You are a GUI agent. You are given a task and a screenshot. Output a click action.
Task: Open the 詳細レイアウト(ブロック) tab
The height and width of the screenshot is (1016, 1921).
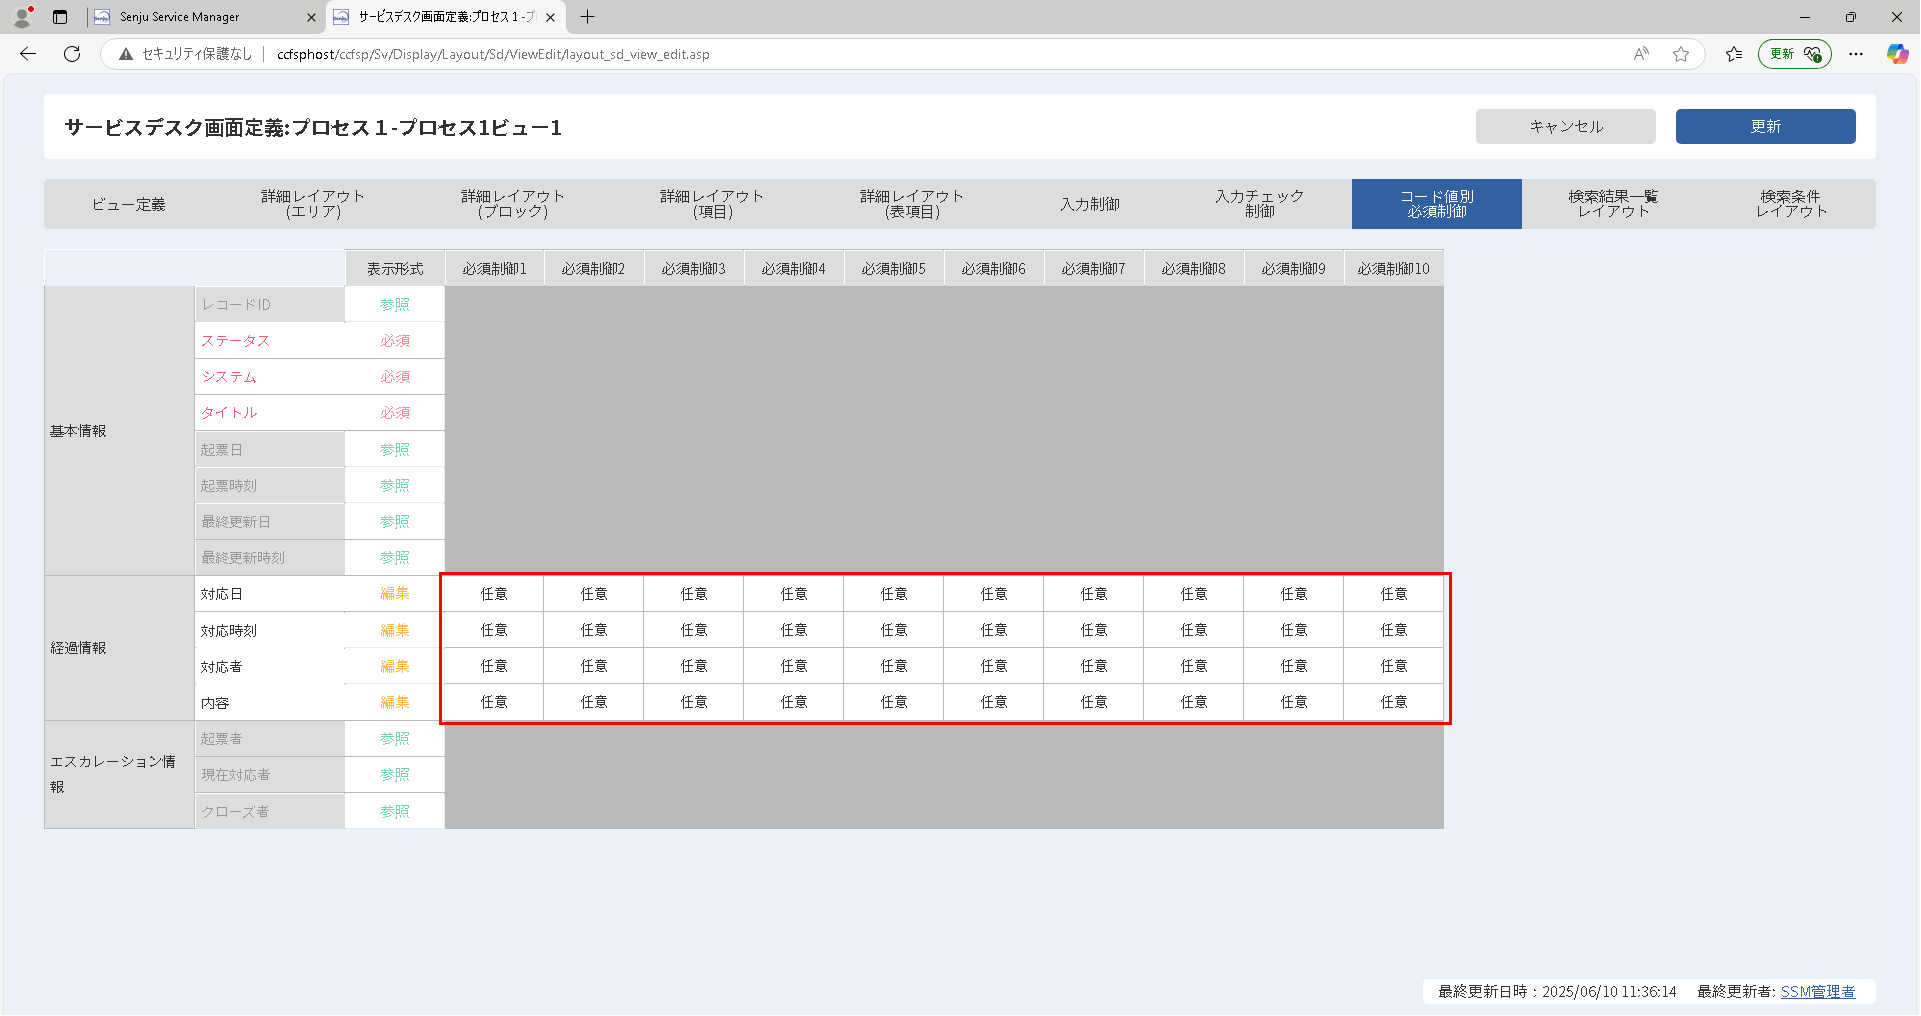(513, 204)
